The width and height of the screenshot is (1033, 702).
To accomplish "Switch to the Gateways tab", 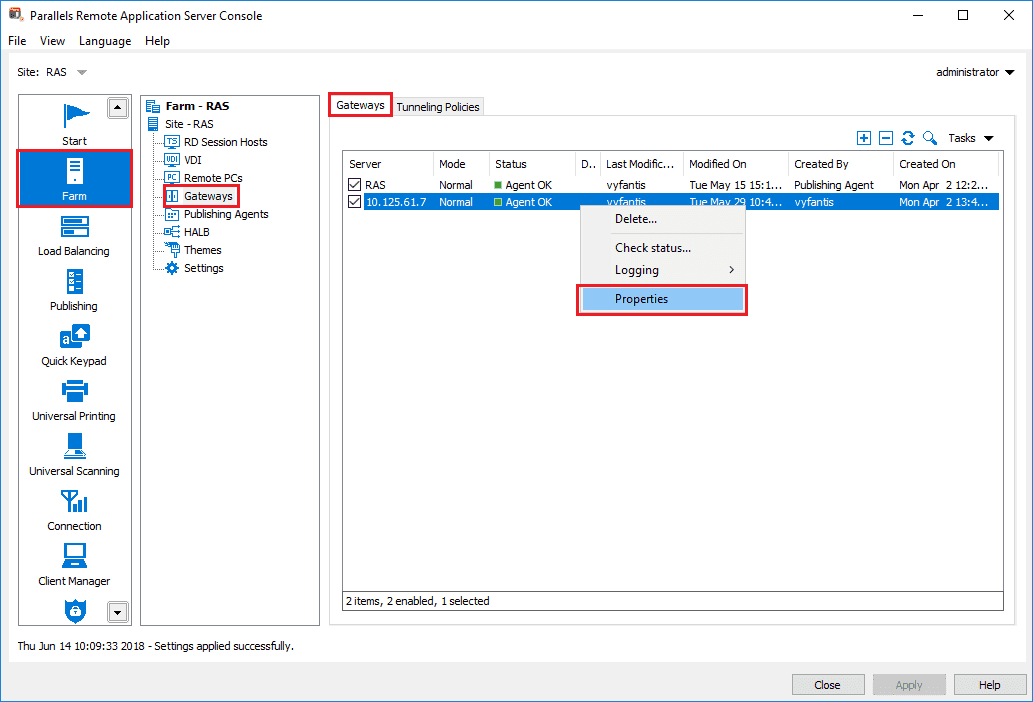I will coord(360,105).
